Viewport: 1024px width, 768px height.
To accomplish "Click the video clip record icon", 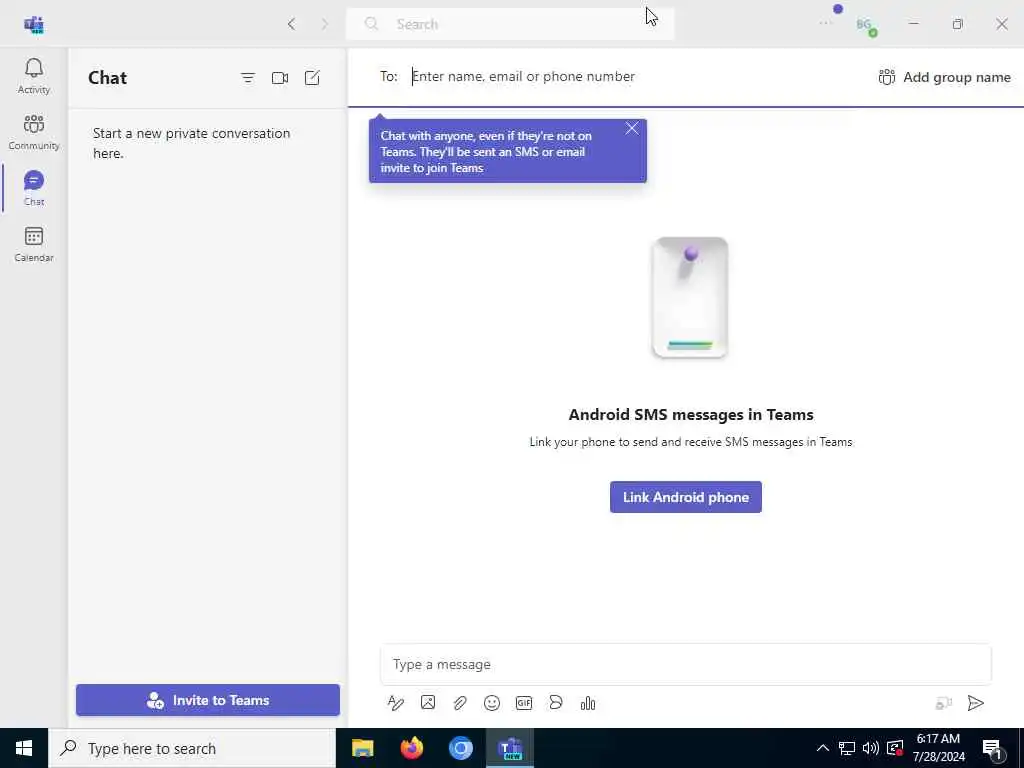I will (944, 703).
